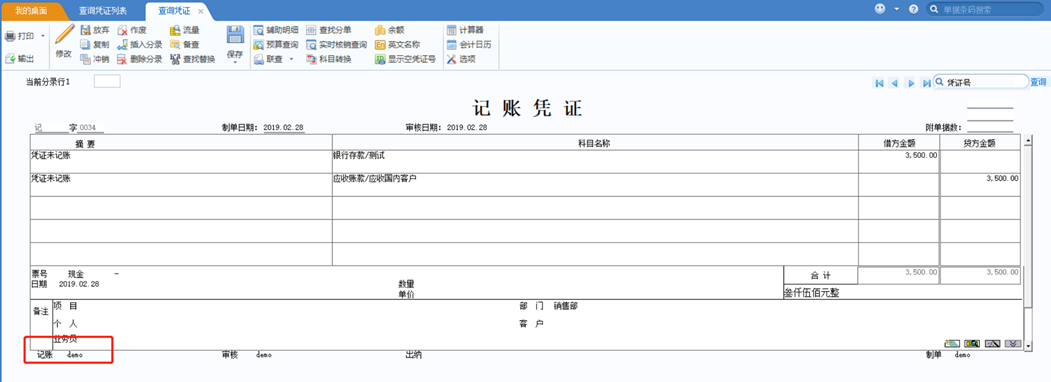The height and width of the screenshot is (382, 1051).
Task: Click the magnifier small icon in the remarks area
Action: 972,343
